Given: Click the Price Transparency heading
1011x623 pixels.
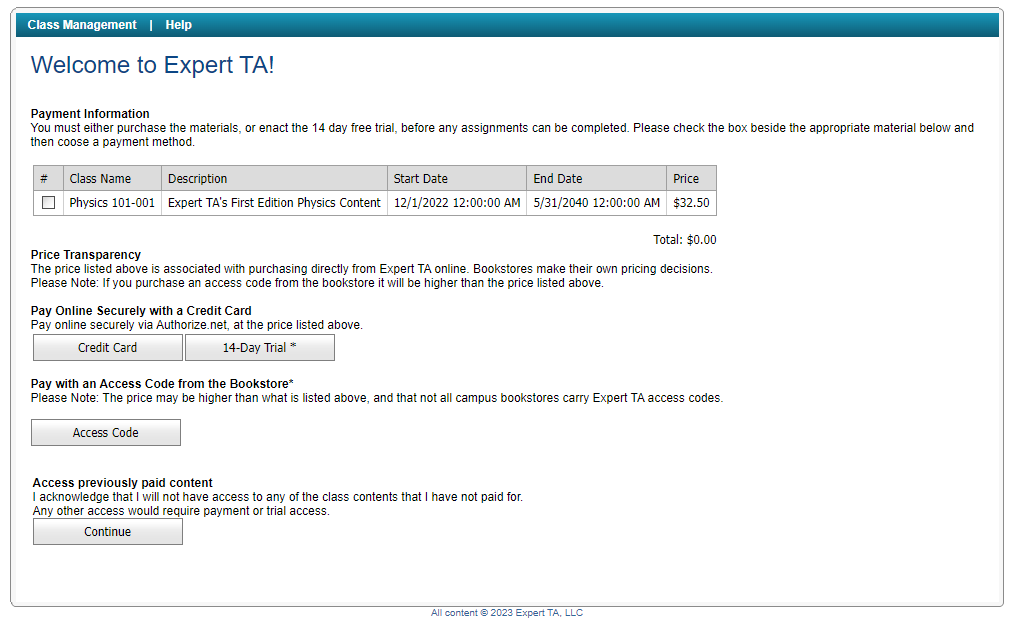Looking at the screenshot, I should coord(86,255).
